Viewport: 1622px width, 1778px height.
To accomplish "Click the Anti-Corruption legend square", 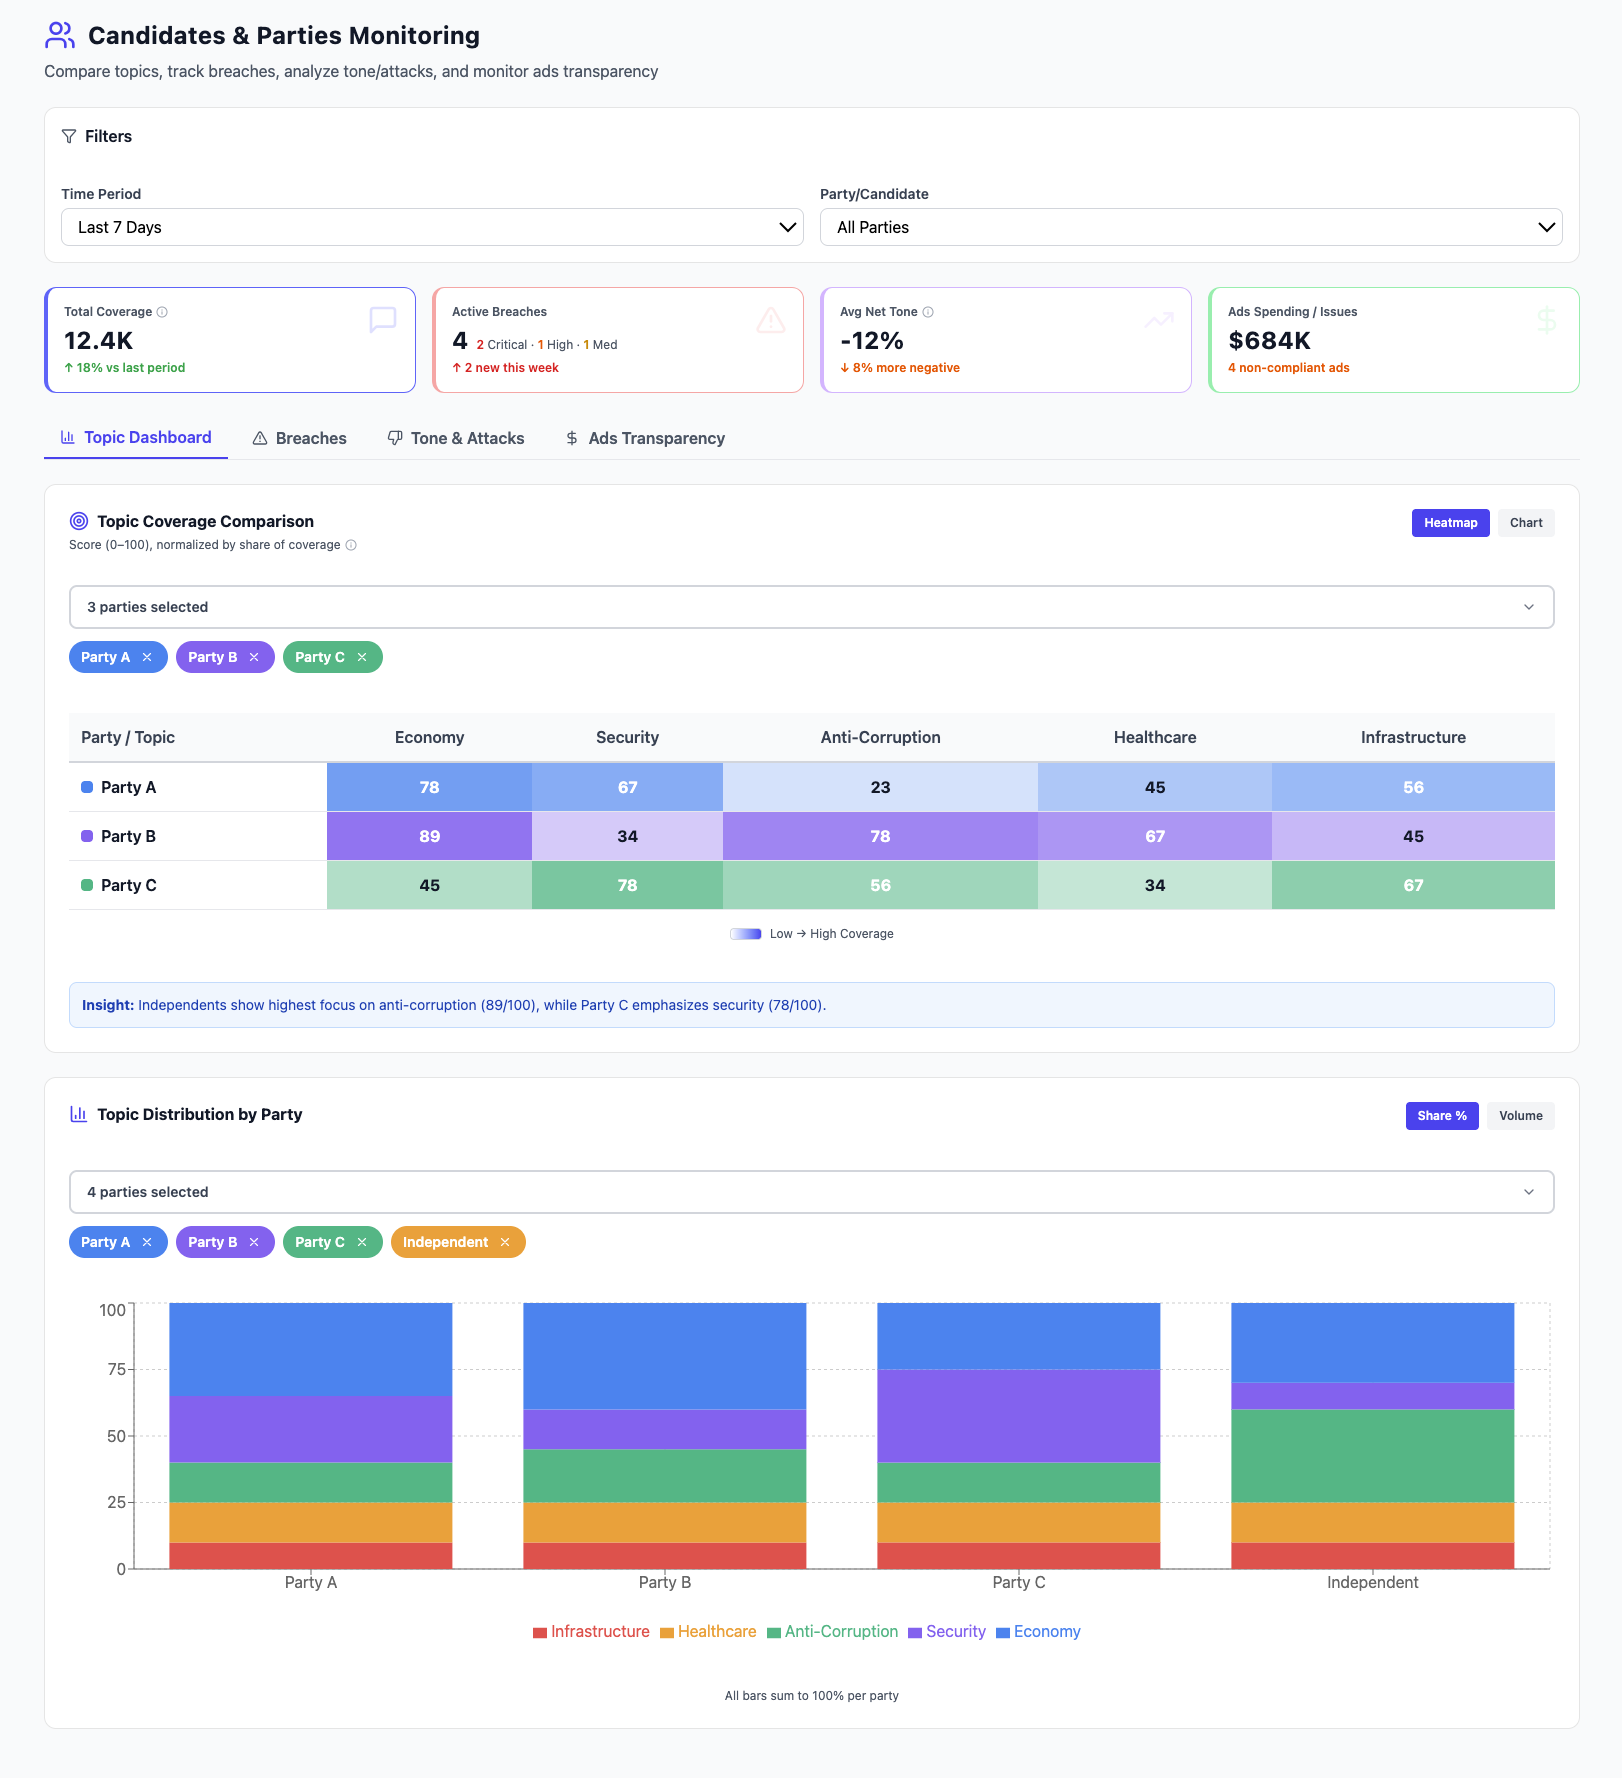I will pos(774,1632).
